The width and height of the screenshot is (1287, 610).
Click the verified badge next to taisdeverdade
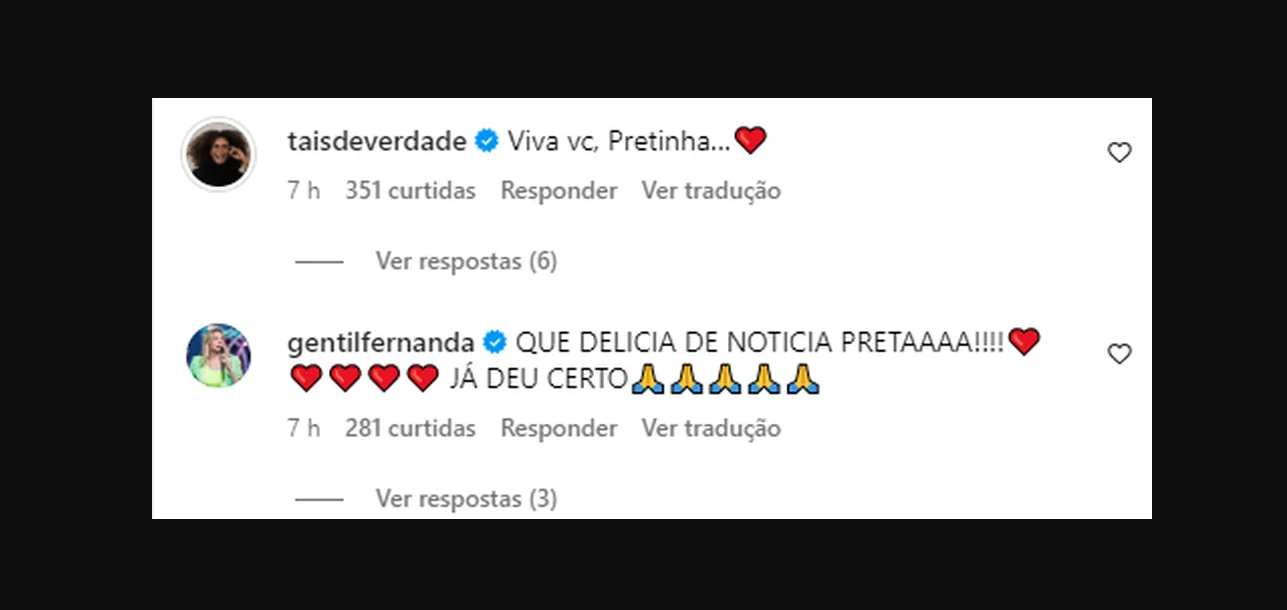click(487, 142)
